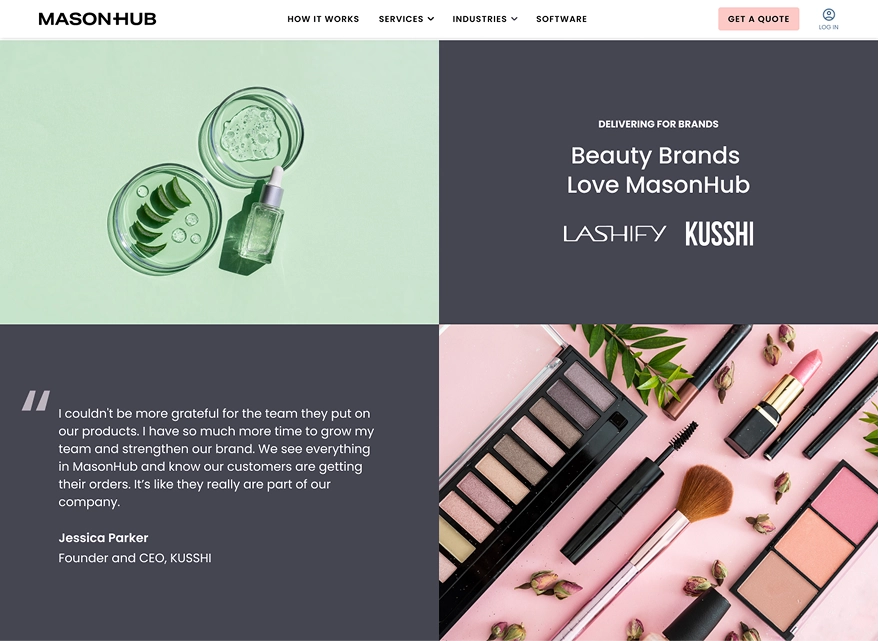Click the Log In text link

point(829,27)
